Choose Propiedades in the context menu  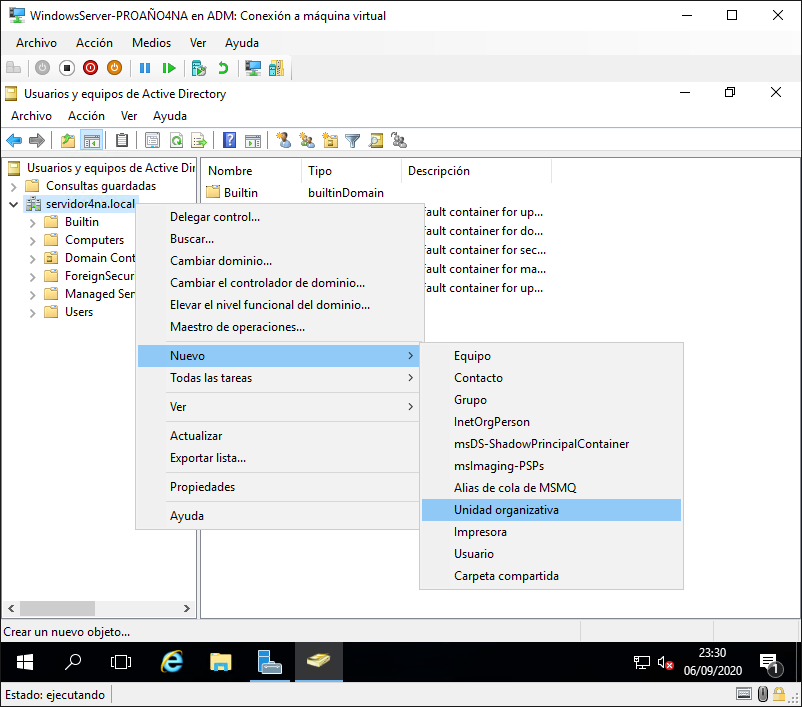(278, 487)
